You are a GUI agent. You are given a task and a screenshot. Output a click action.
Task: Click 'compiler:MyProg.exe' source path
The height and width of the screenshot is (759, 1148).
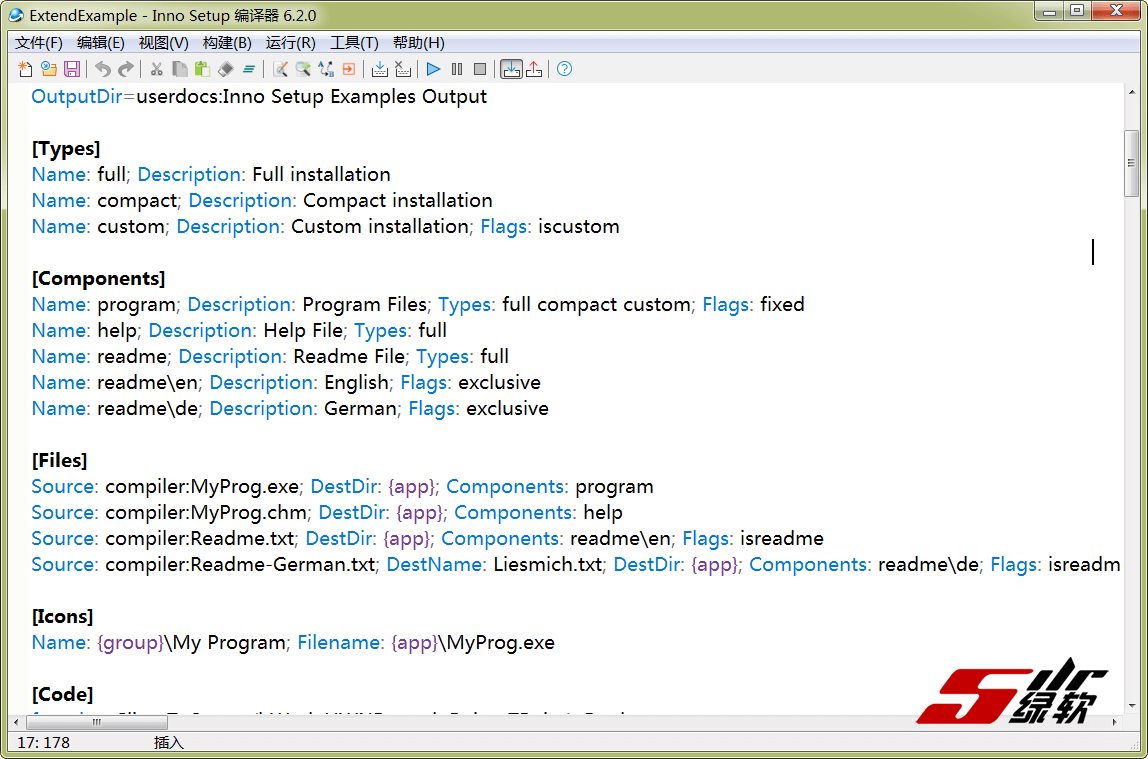[x=202, y=487]
